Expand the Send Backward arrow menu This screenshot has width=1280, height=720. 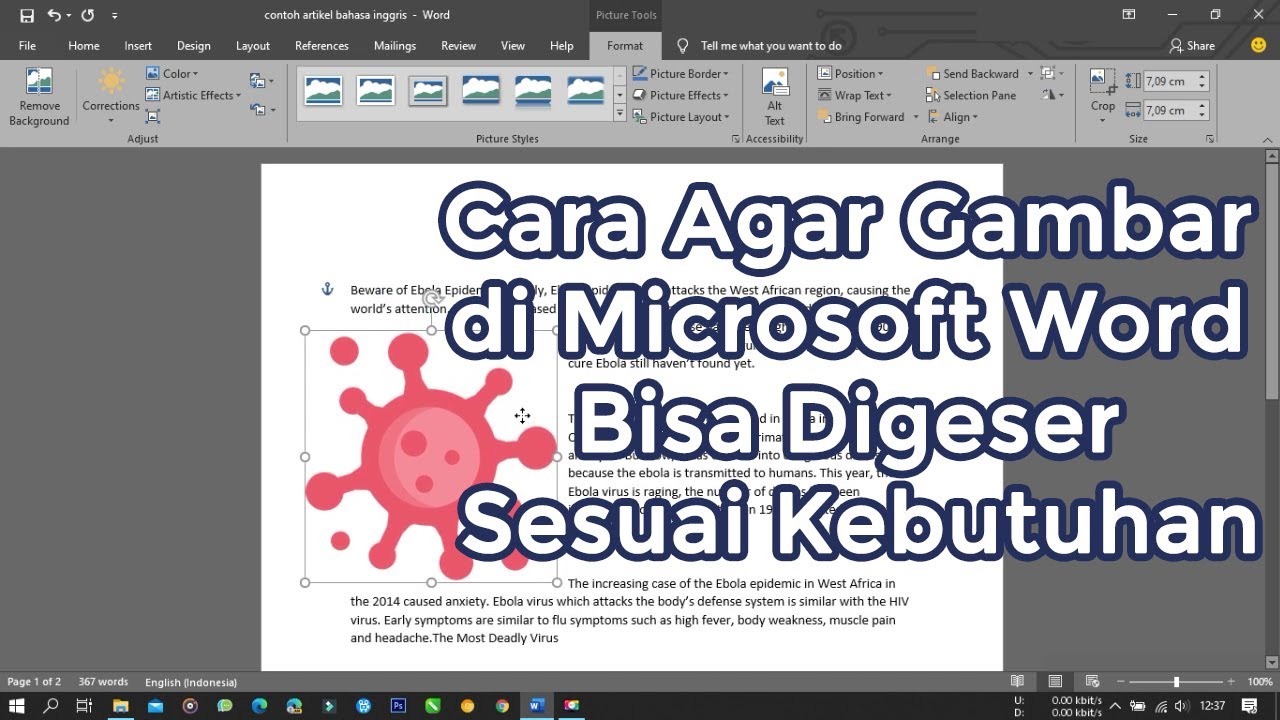tap(1030, 74)
